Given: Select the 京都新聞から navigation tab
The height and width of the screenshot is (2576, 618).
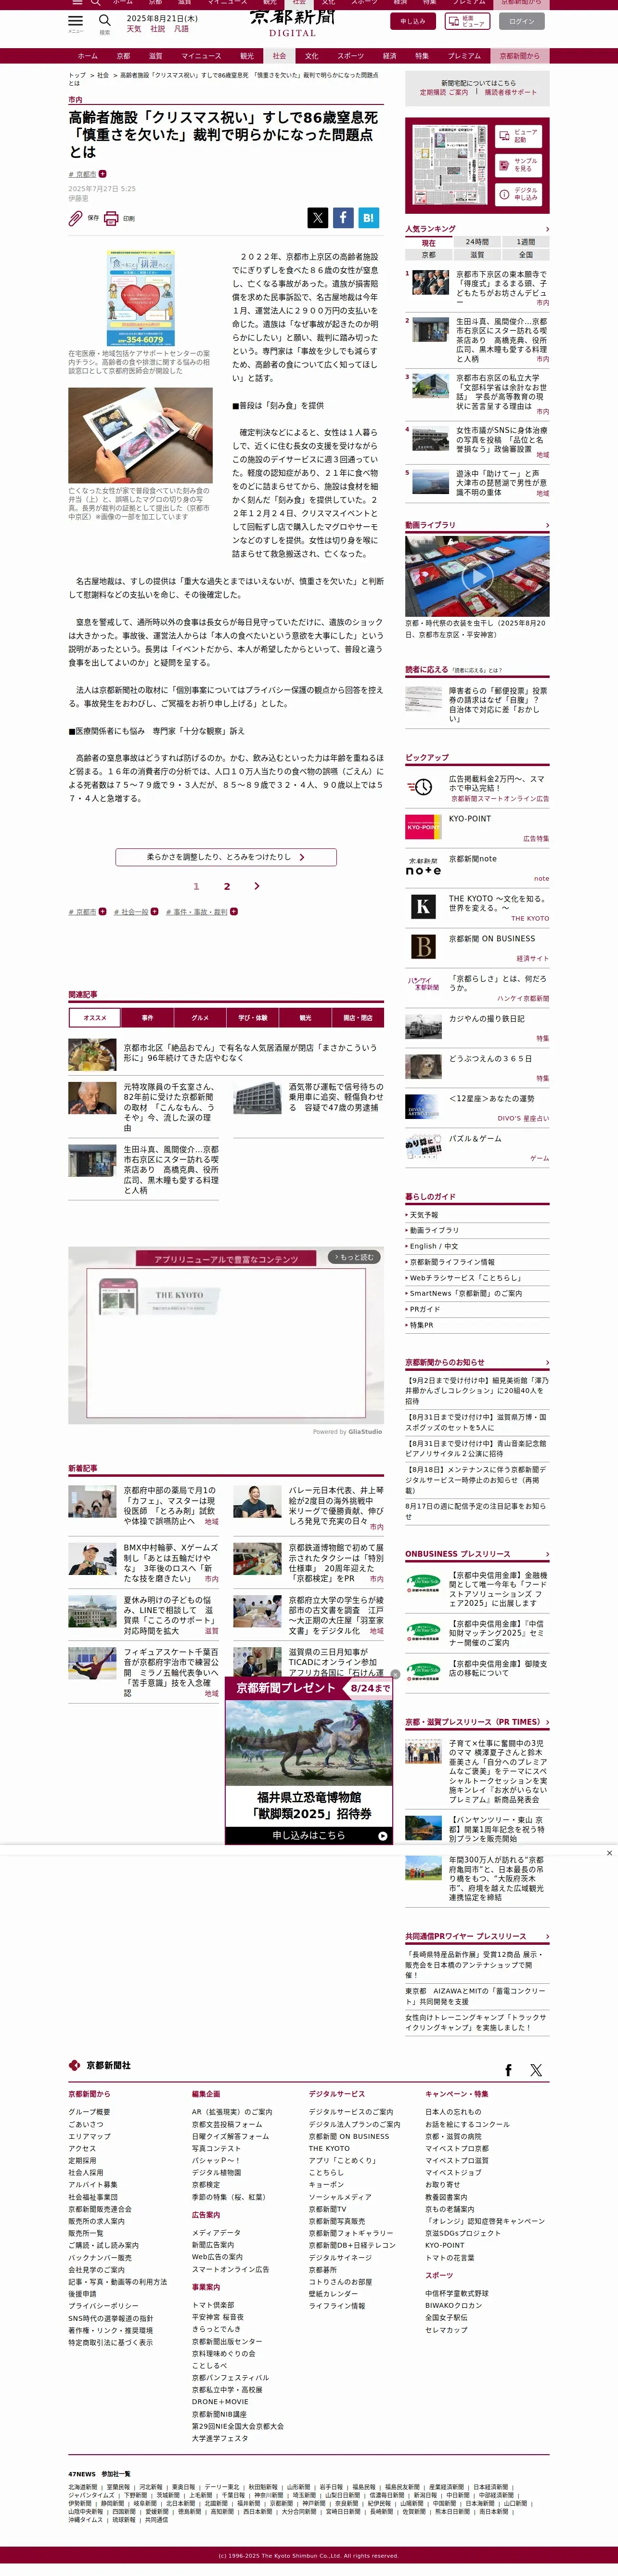Looking at the screenshot, I should tap(519, 56).
